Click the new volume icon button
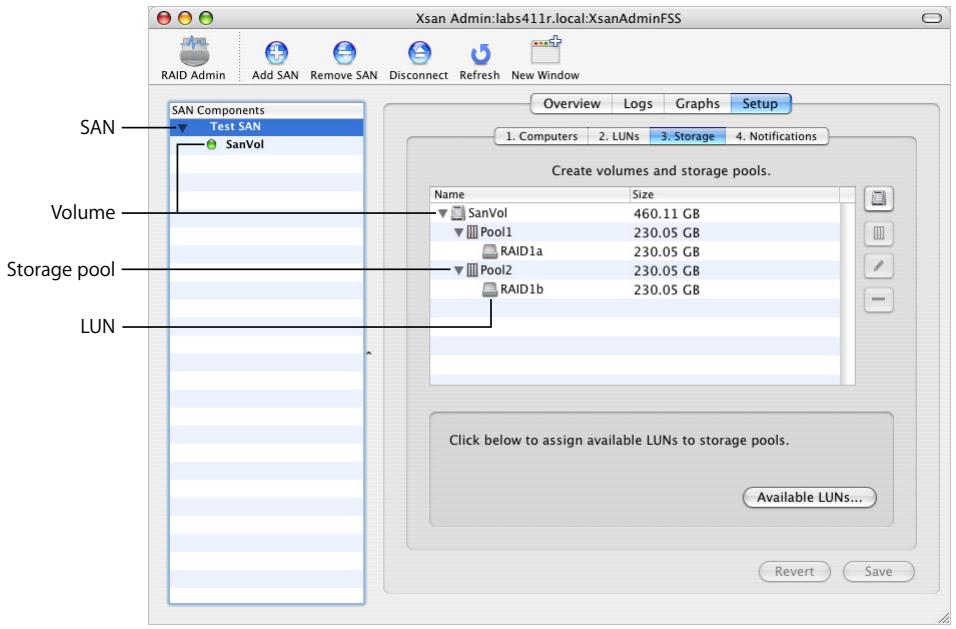The width and height of the screenshot is (956, 629). tap(879, 199)
